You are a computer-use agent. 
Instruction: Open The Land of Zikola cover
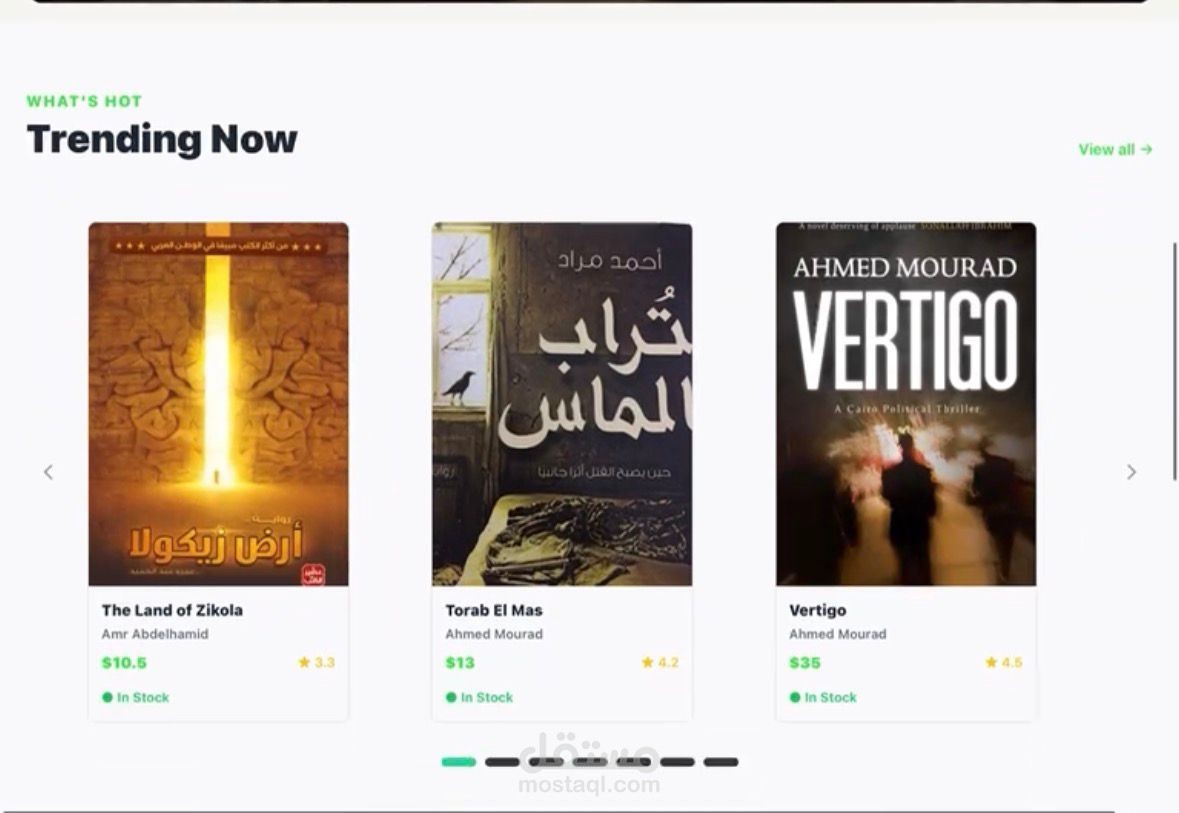(x=218, y=404)
